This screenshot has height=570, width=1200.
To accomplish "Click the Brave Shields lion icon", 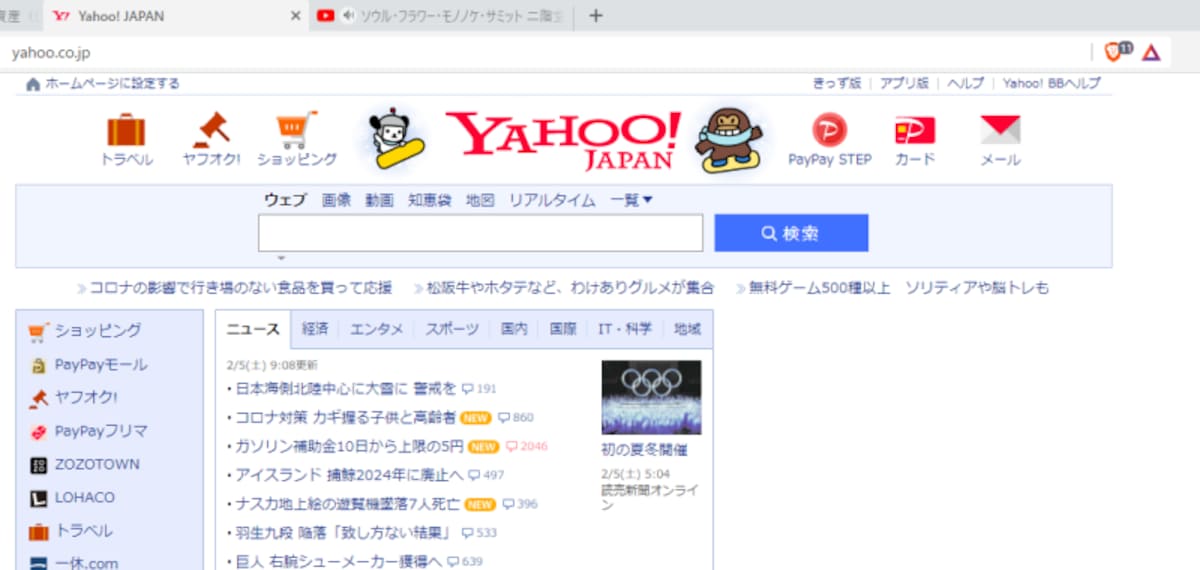I will pos(1113,52).
